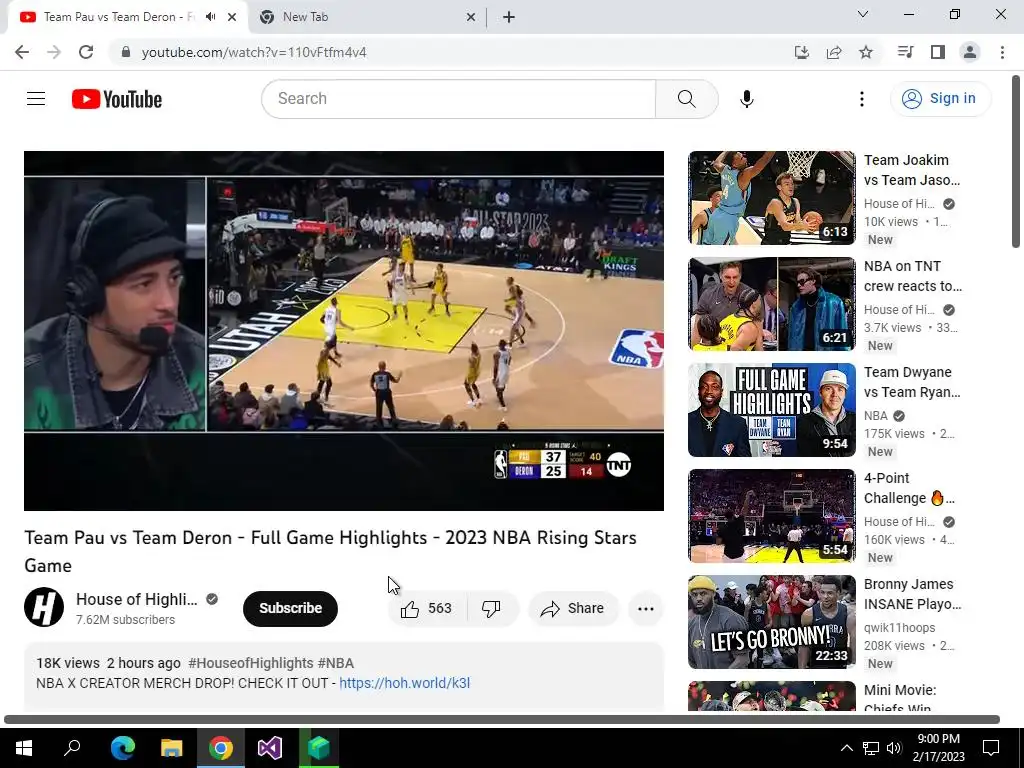Image resolution: width=1024 pixels, height=768 pixels.
Task: Go forward in browser history
Action: (x=54, y=52)
